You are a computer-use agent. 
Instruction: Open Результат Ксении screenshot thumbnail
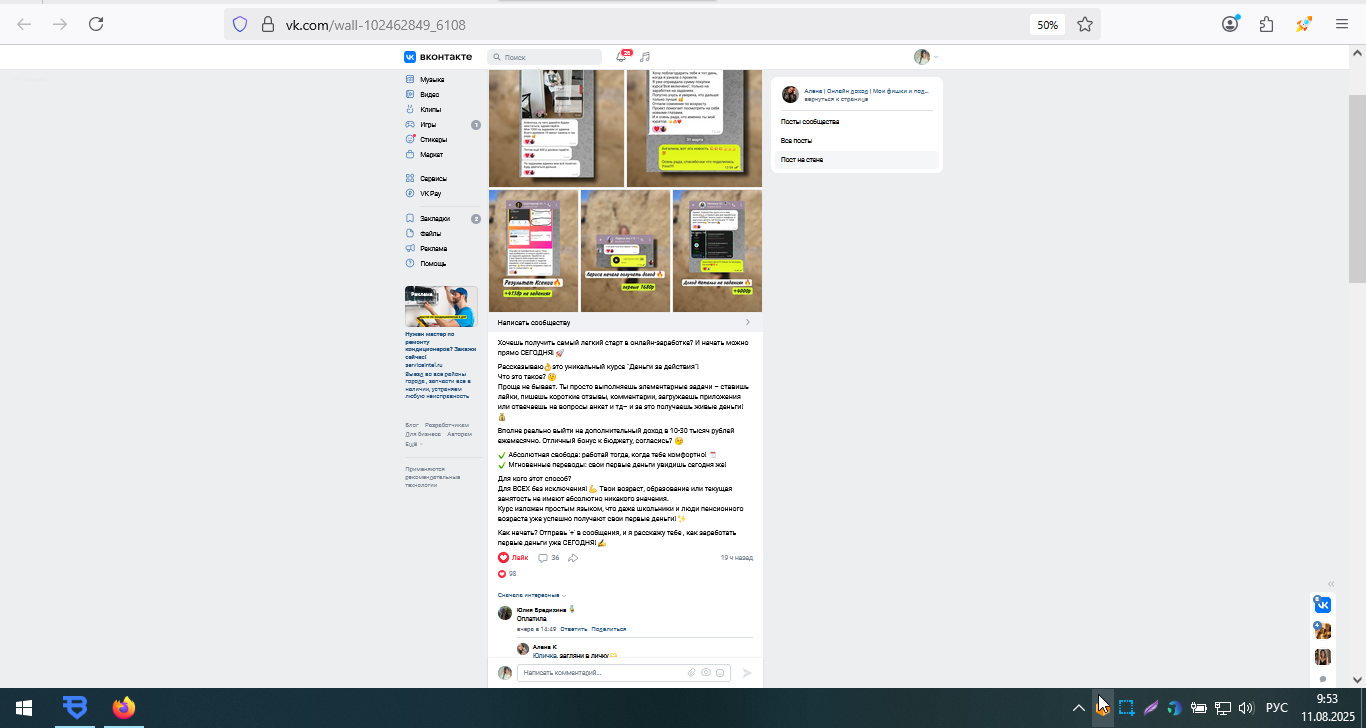(533, 251)
